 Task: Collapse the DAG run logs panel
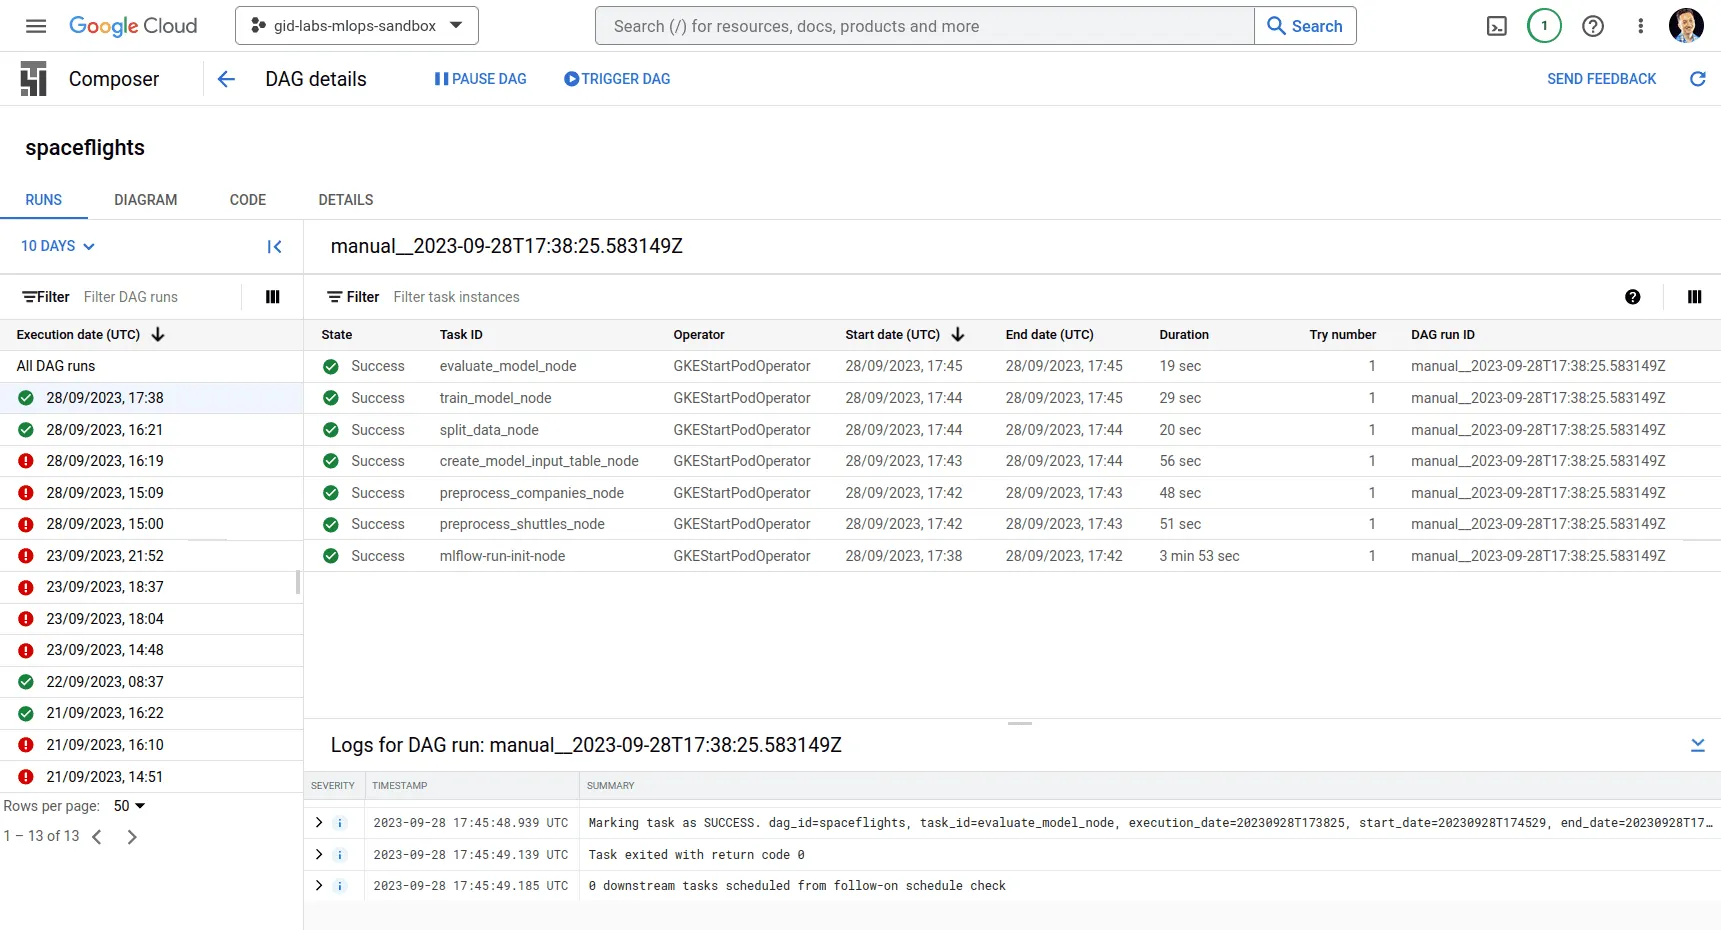pos(1697,745)
